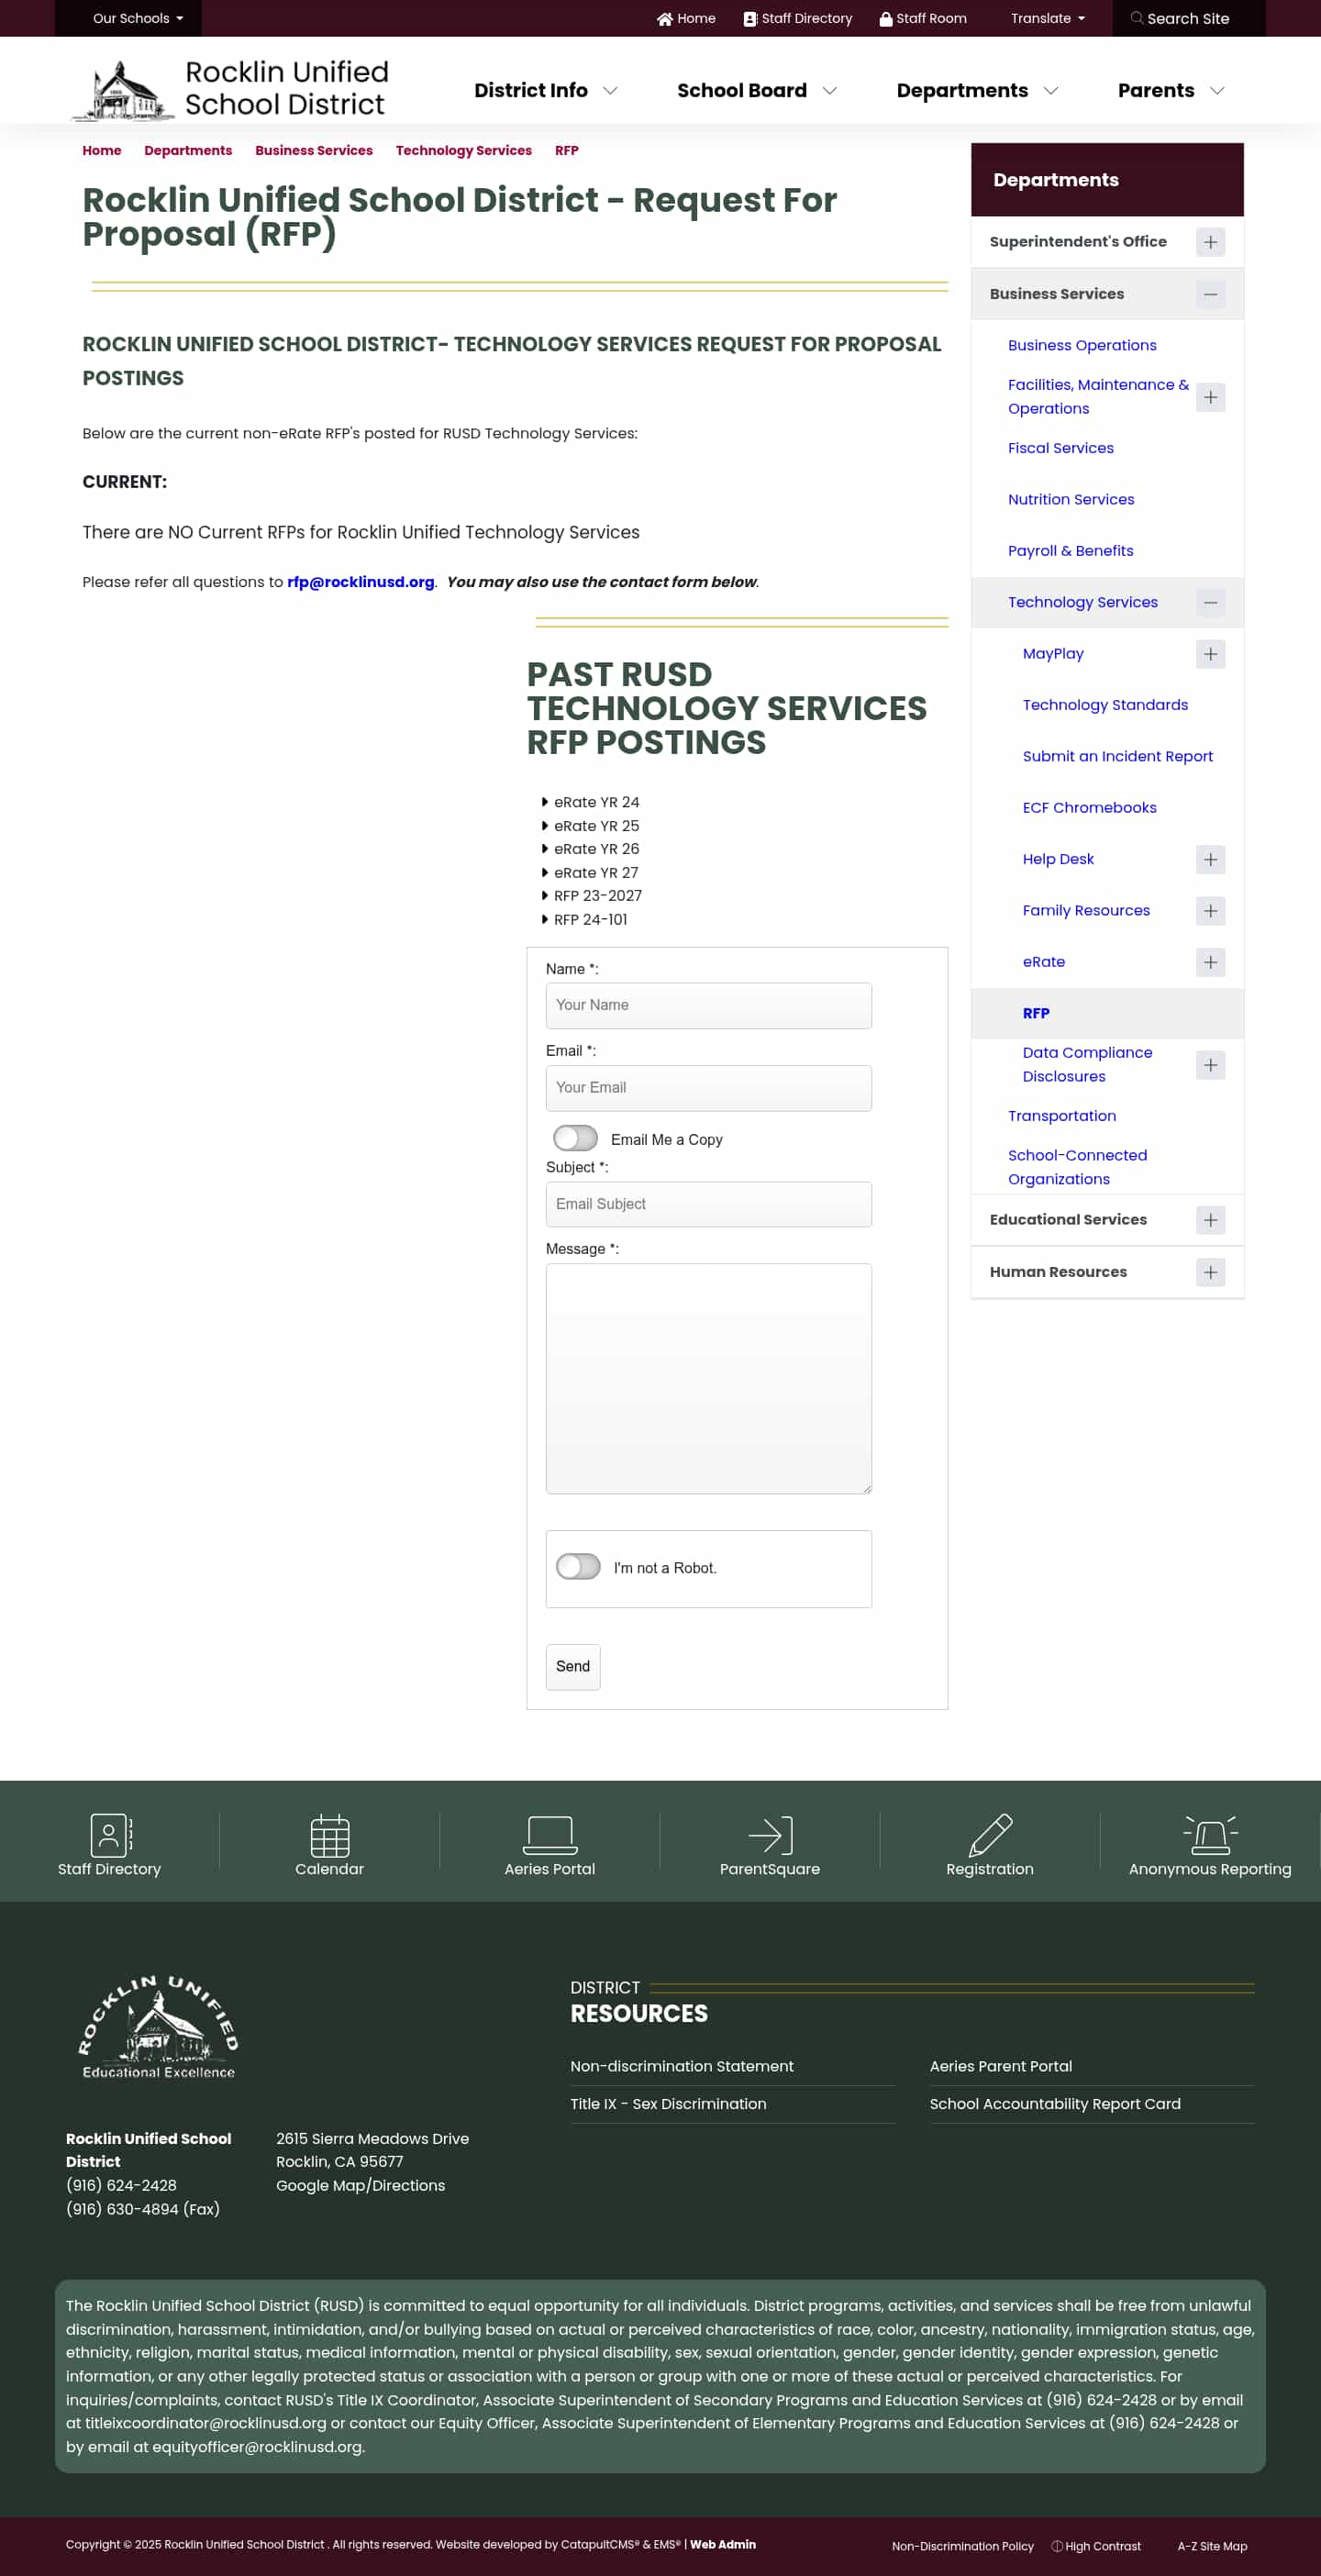Enable the I'm not a Robot toggle
1321x2576 pixels.
[578, 1566]
